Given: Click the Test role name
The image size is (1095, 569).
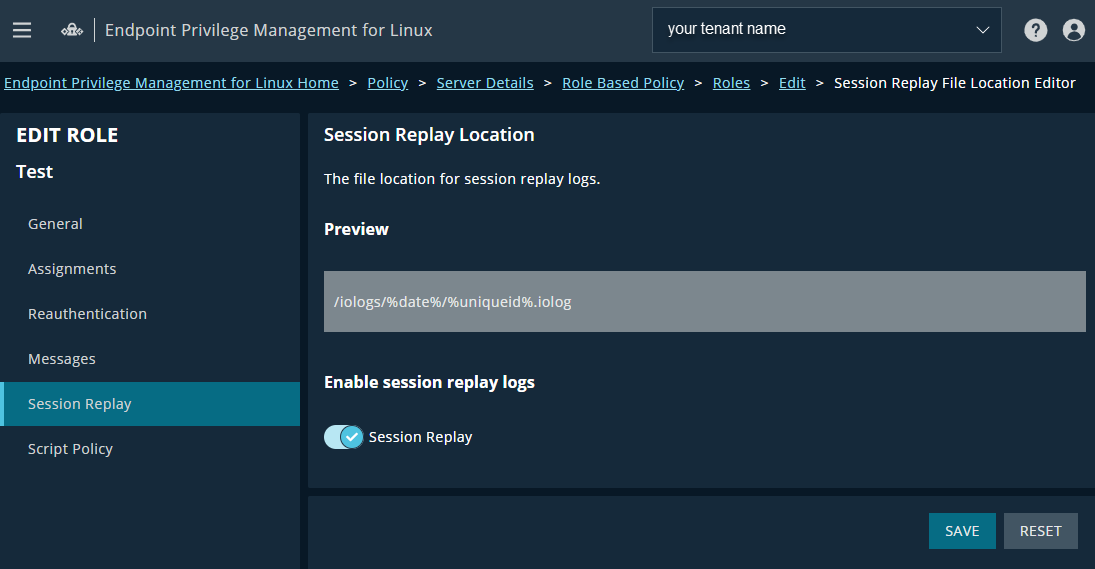Looking at the screenshot, I should (34, 172).
